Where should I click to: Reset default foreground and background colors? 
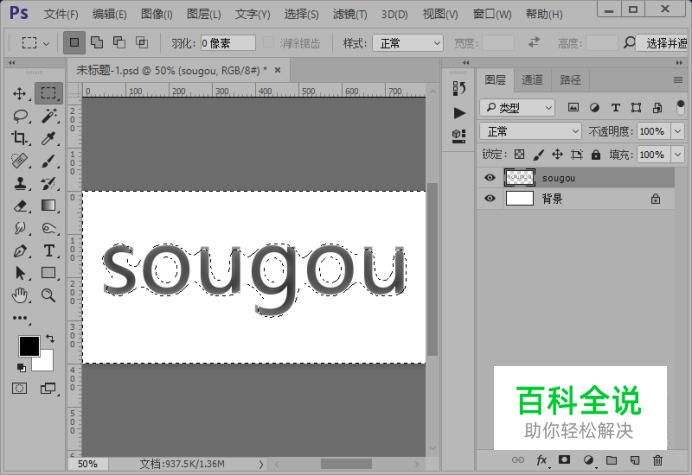tap(21, 367)
